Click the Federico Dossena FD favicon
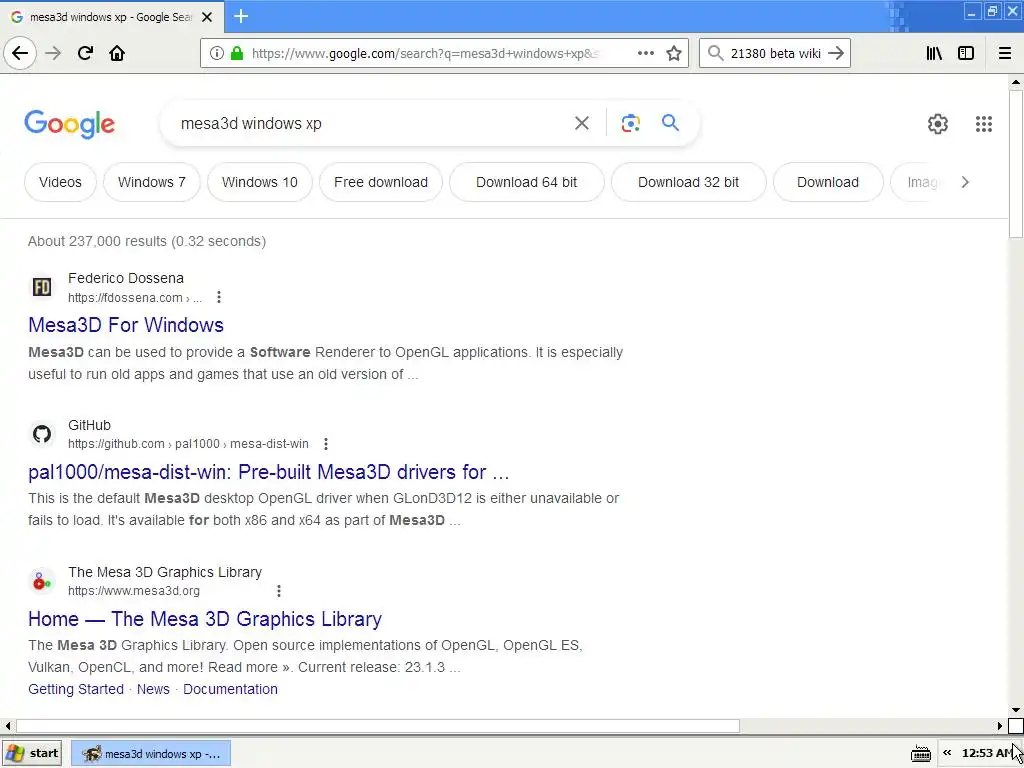The height and width of the screenshot is (768, 1024). point(42,287)
